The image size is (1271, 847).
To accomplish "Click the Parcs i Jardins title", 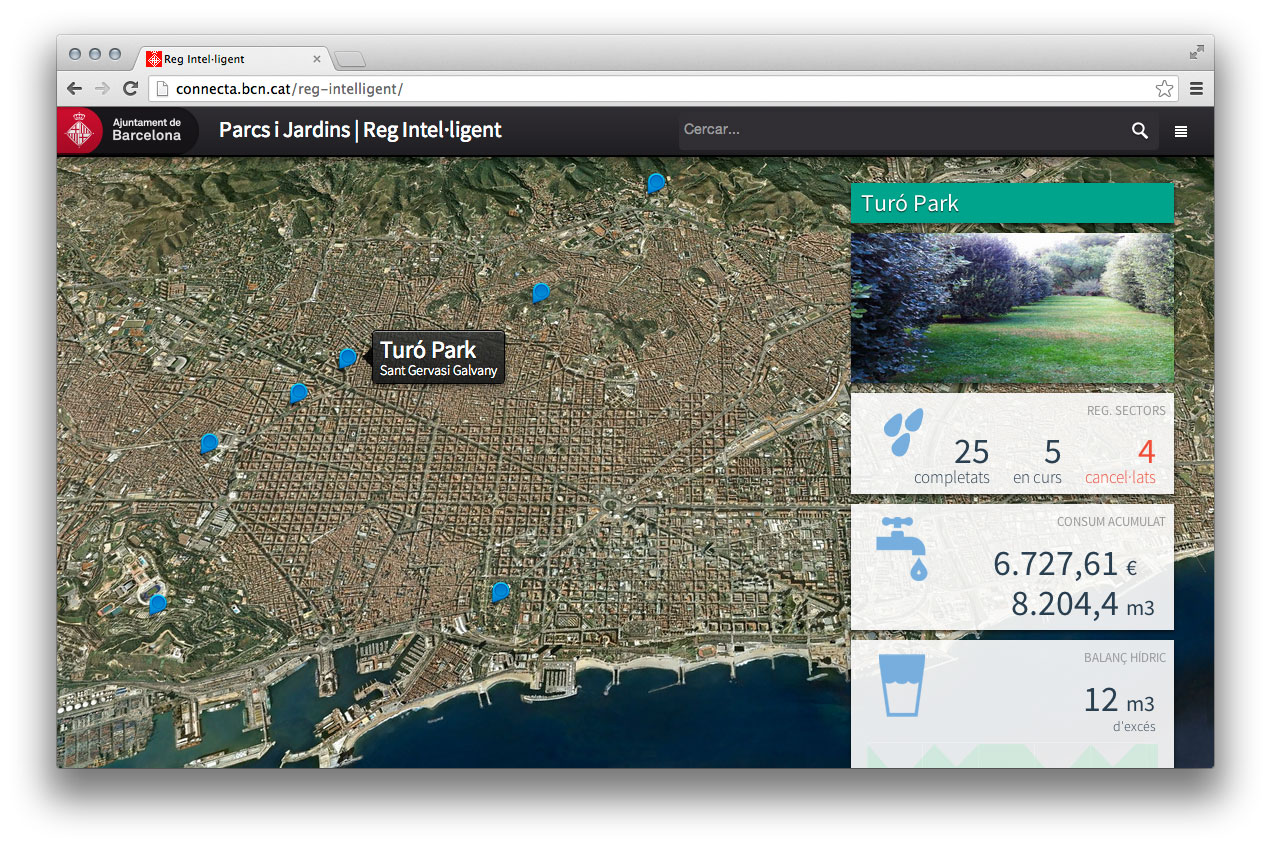I will click(284, 130).
